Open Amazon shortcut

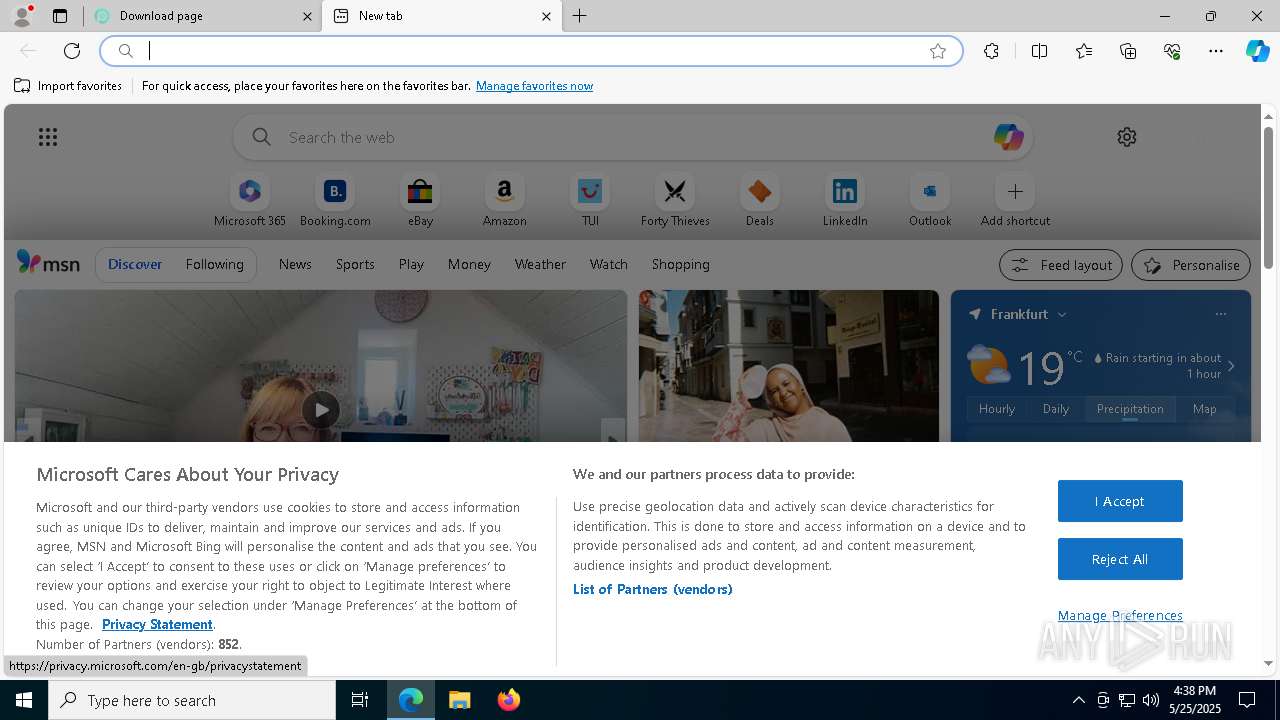(505, 202)
